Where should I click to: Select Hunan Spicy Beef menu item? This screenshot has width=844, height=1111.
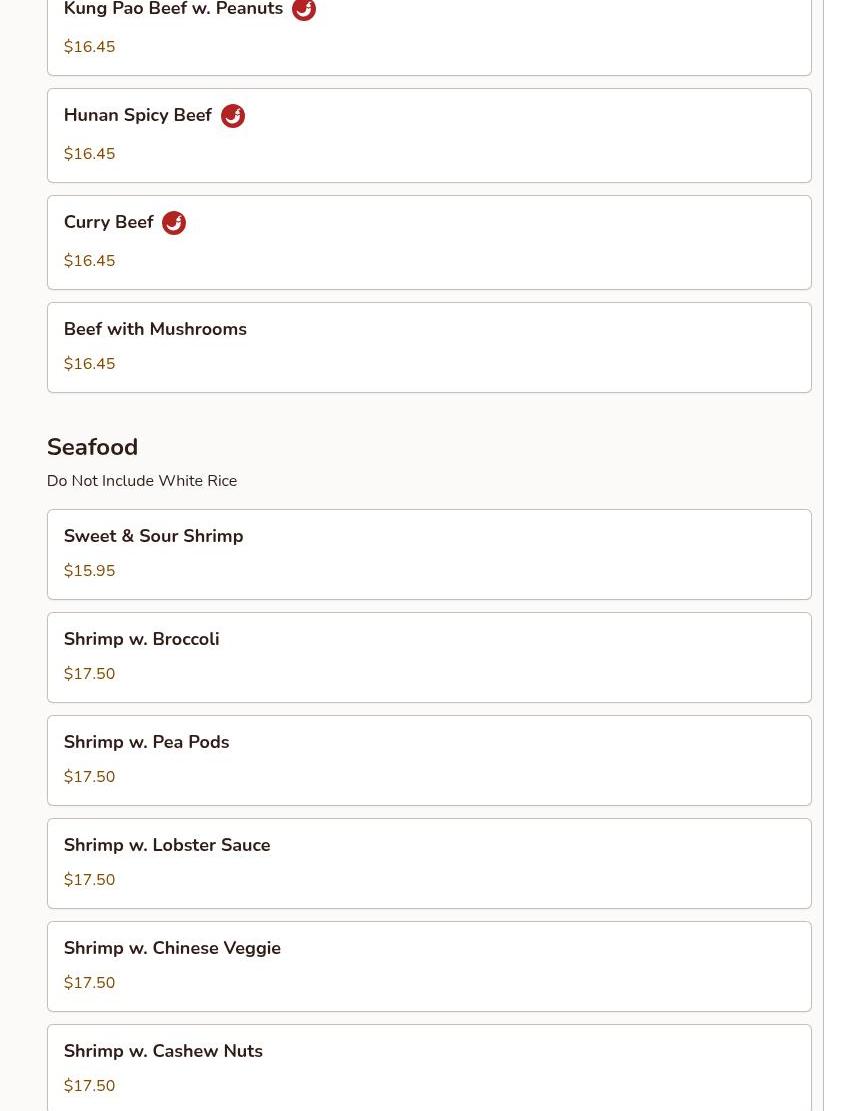point(429,135)
